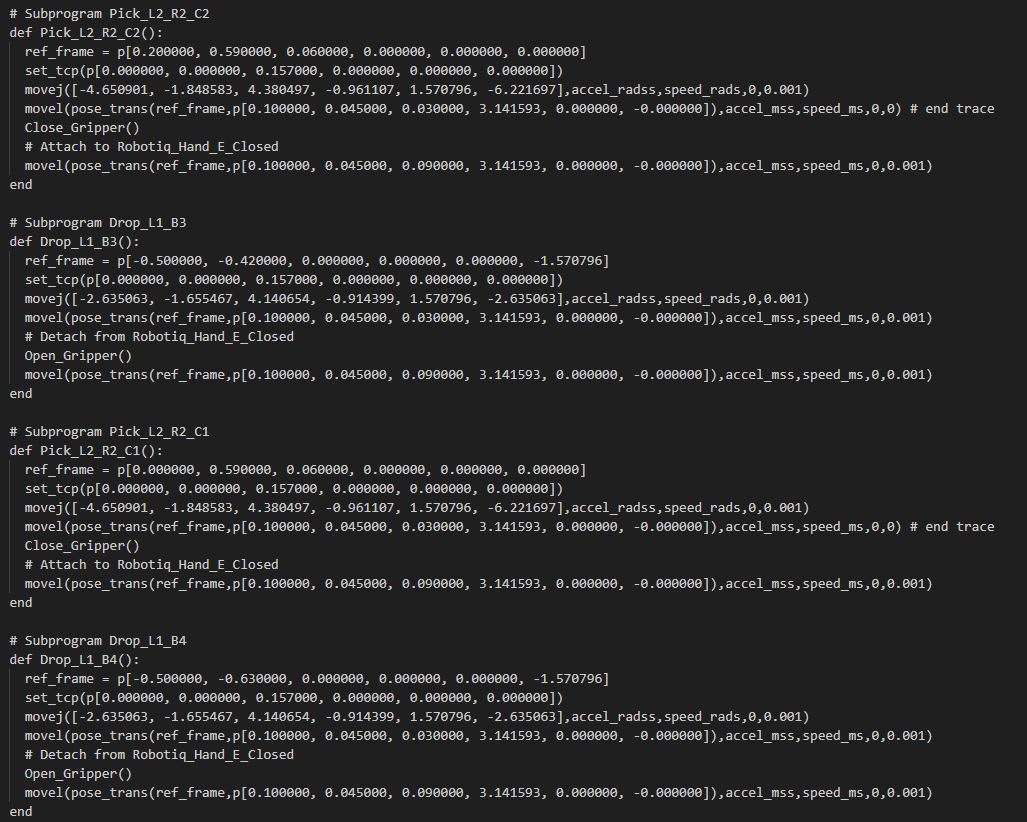Click '# Attach to Robotiq_Hand_E_Closed' in Pick_L2_R2_C1

tap(152, 564)
